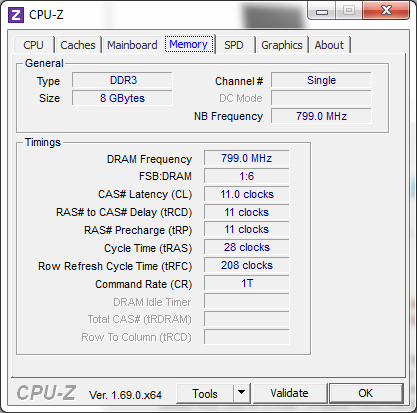Viewport: 417px width, 413px height.
Task: Open the About tab
Action: tap(329, 45)
